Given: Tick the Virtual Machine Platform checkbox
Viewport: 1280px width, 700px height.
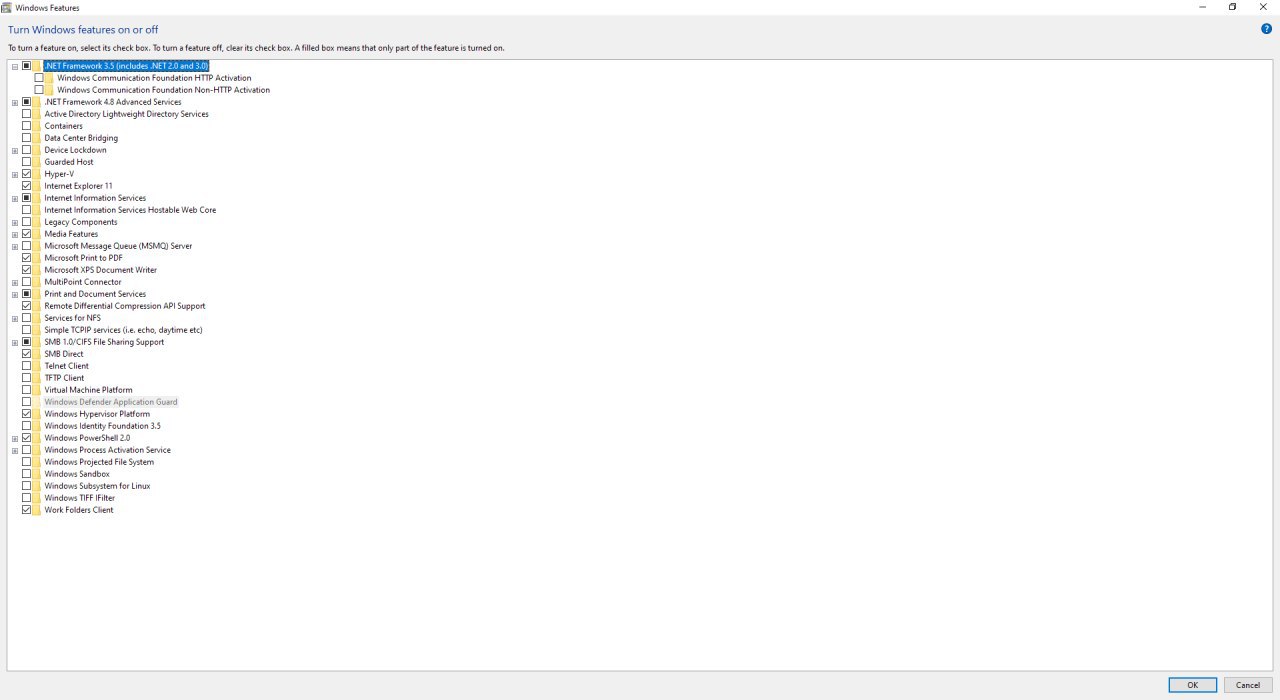Looking at the screenshot, I should tap(26, 390).
